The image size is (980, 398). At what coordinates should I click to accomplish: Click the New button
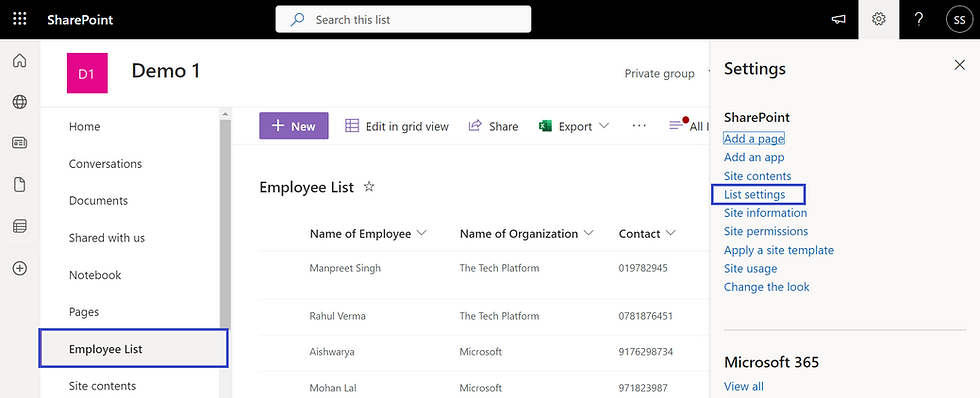294,126
